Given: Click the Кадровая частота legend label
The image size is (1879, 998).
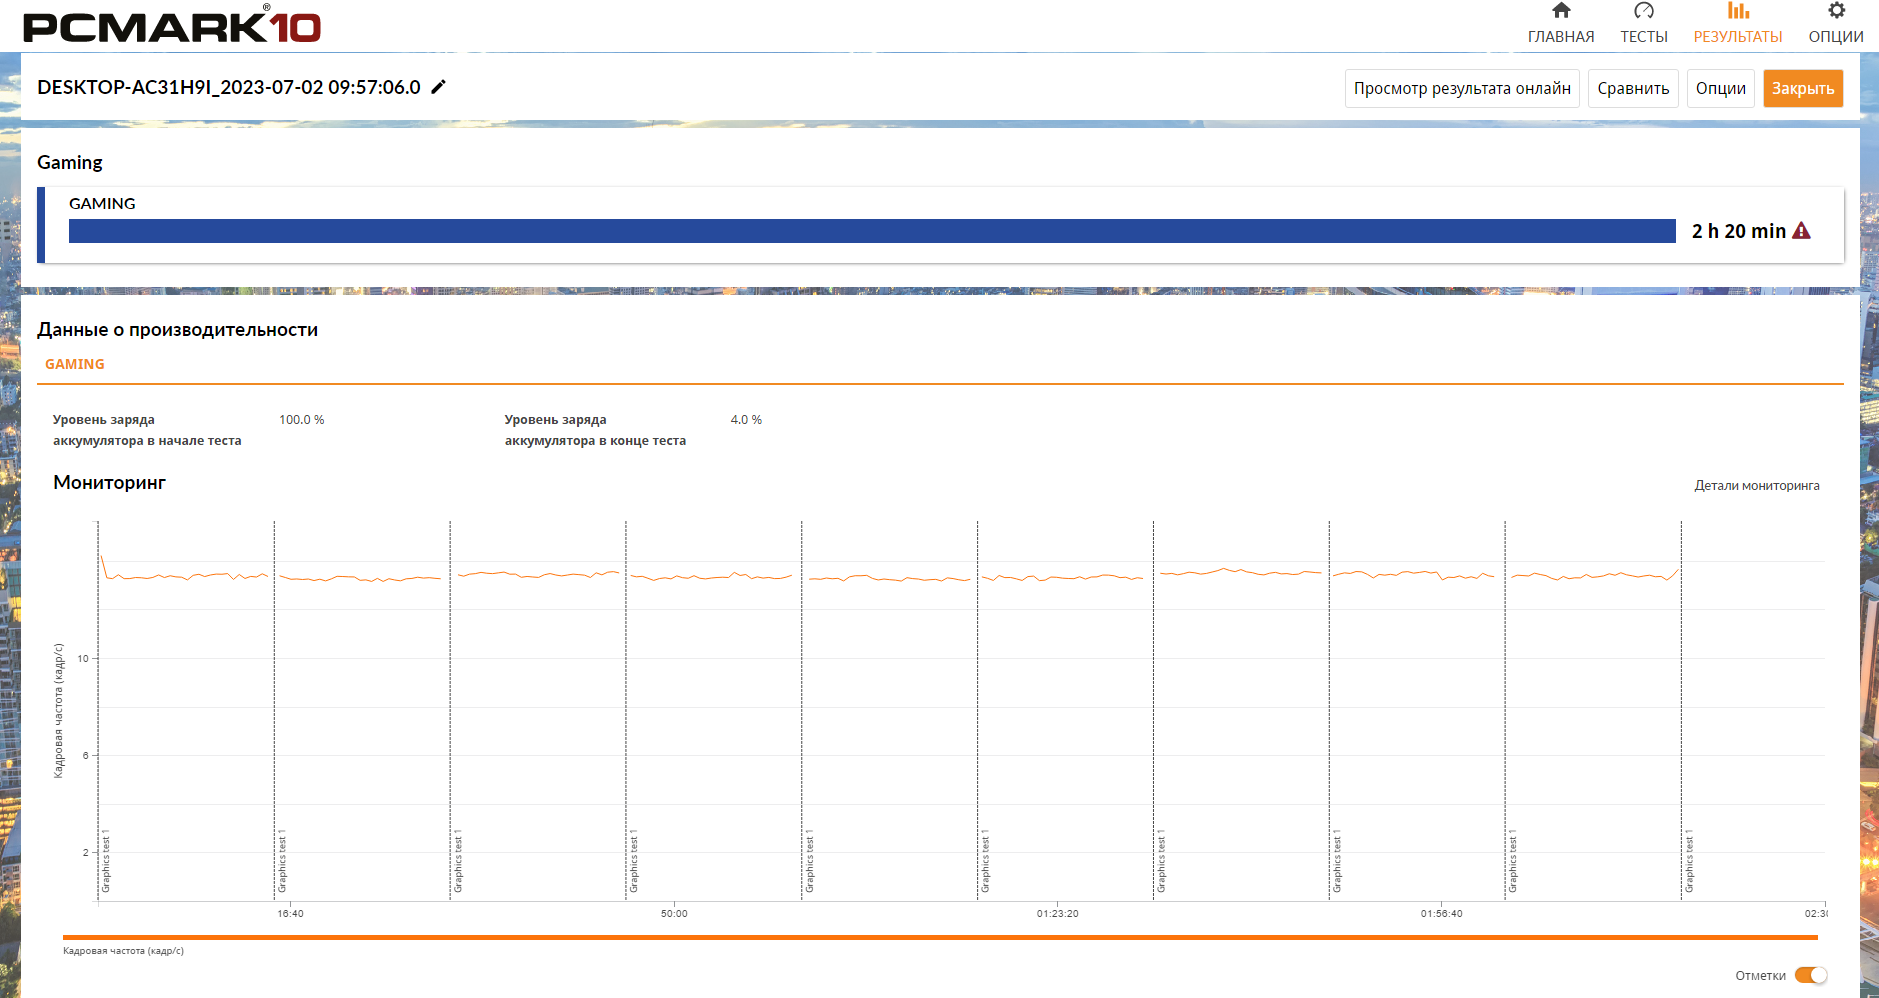Looking at the screenshot, I should [x=123, y=951].
